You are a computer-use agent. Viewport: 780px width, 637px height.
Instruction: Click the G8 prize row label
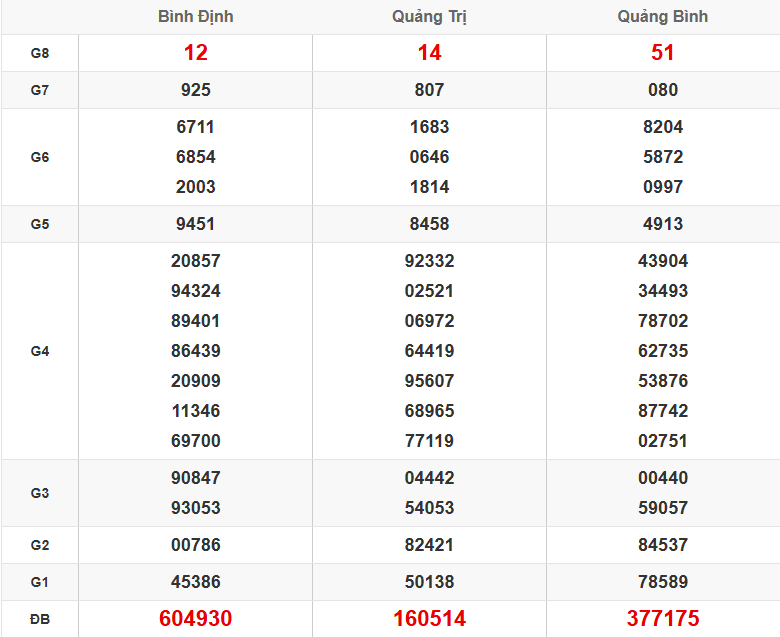tap(40, 53)
